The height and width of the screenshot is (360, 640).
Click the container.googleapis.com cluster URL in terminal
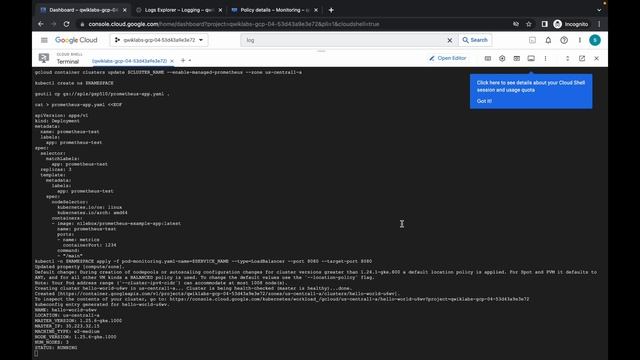click(228, 294)
